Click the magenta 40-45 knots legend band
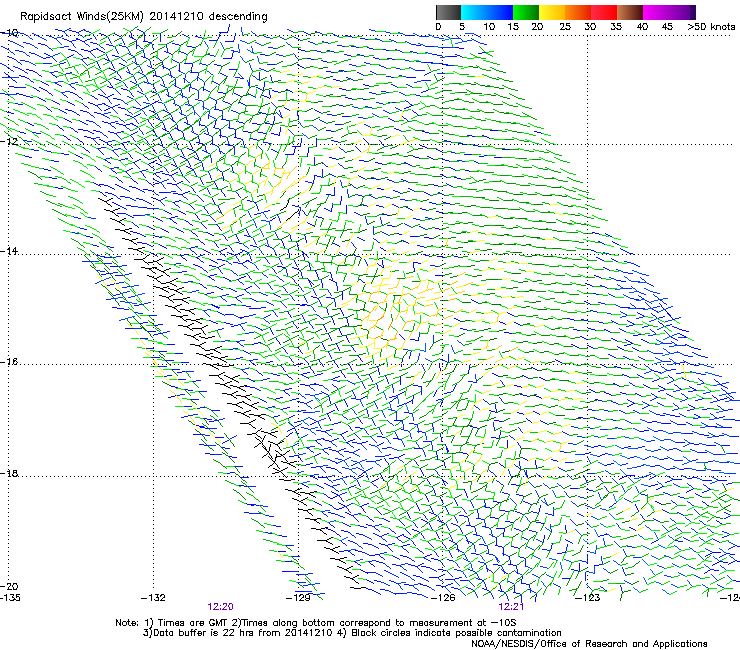The height and width of the screenshot is (650, 740). (x=656, y=12)
